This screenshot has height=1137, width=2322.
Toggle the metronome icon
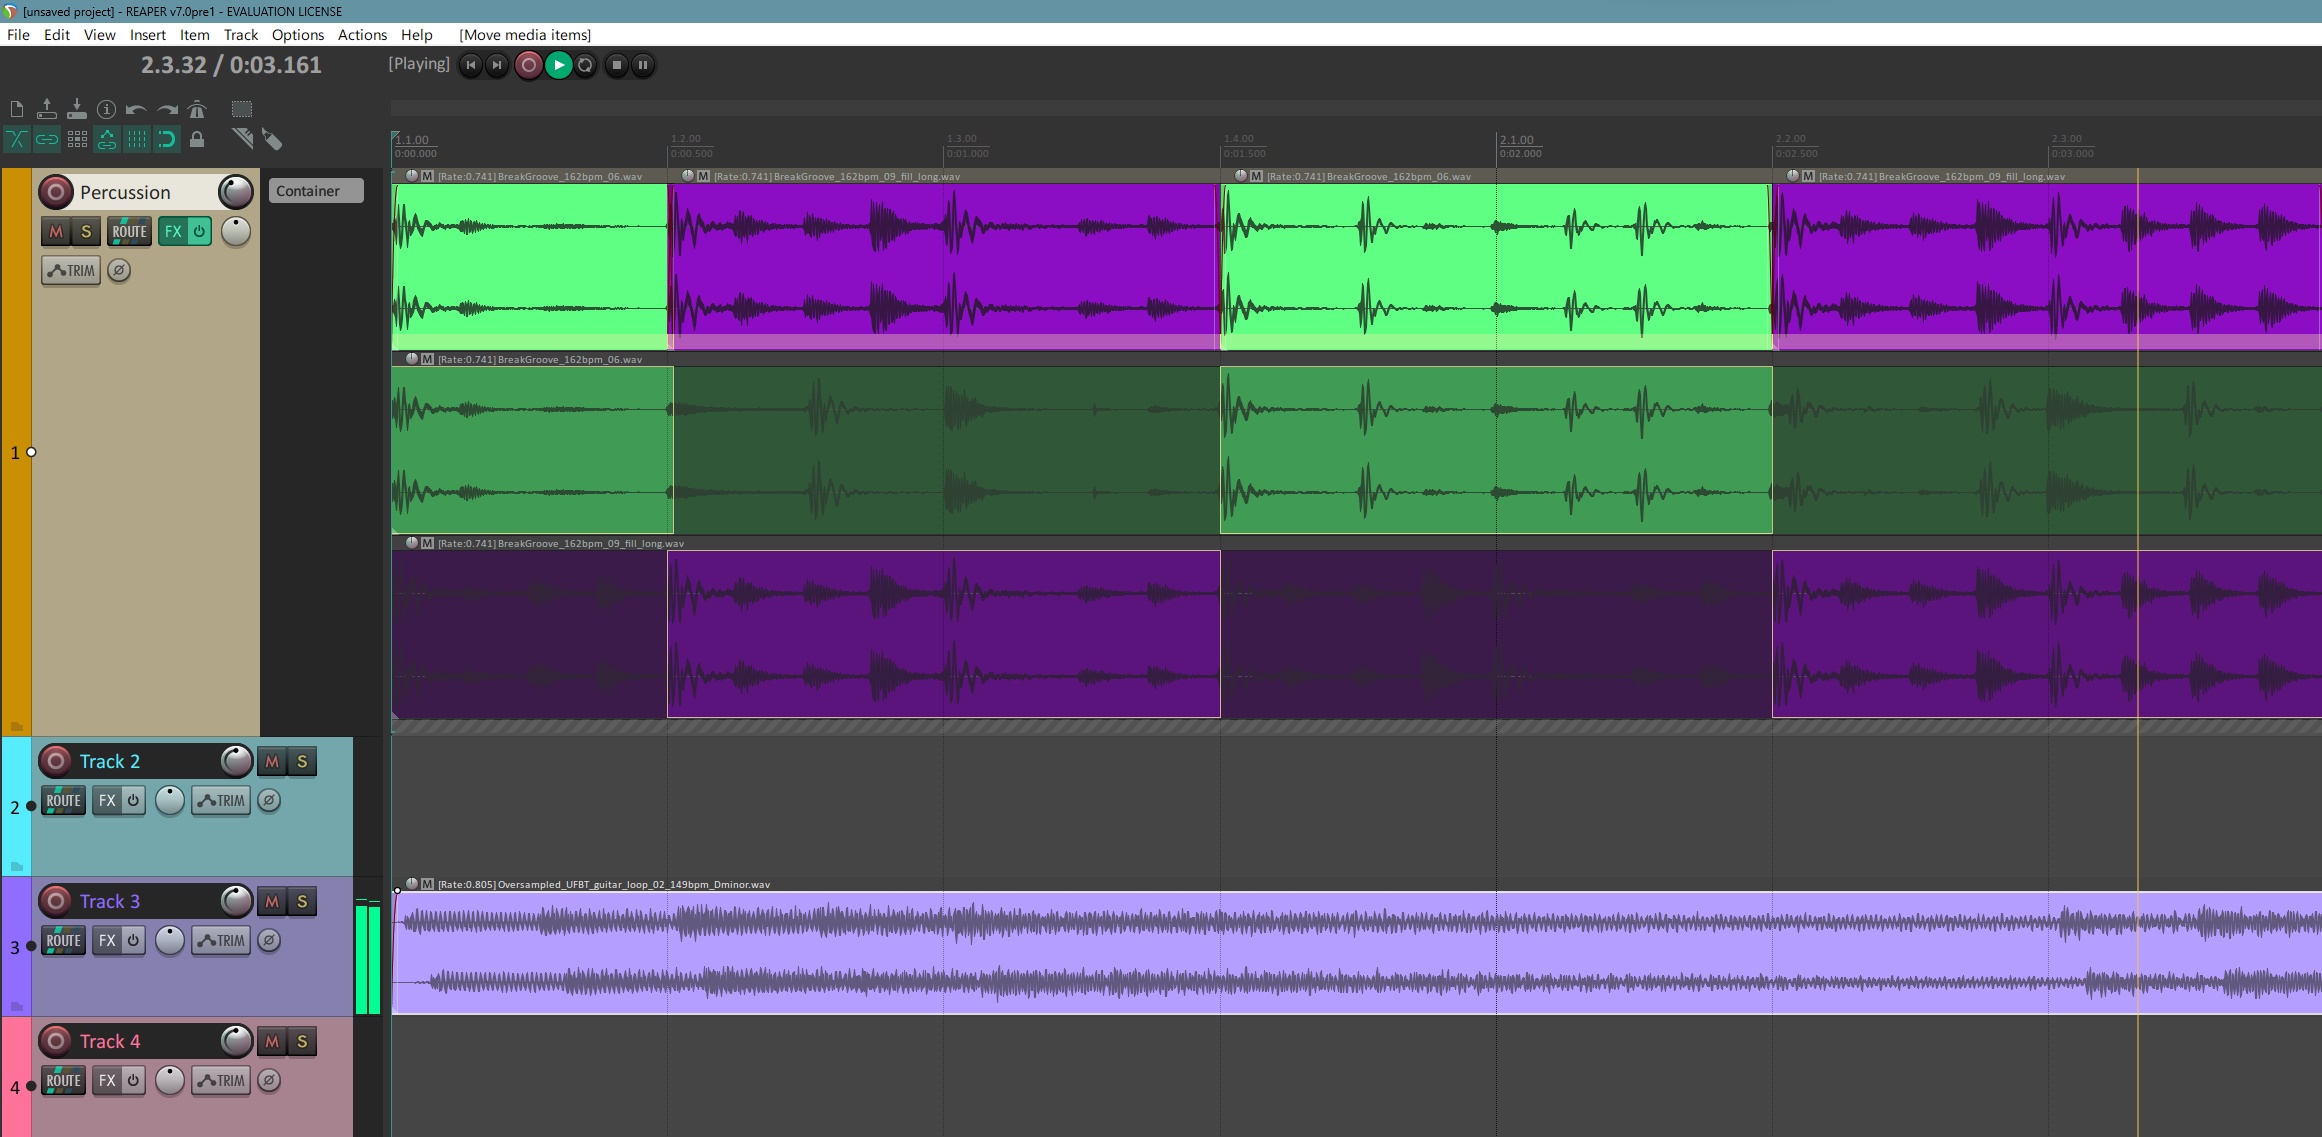click(197, 109)
